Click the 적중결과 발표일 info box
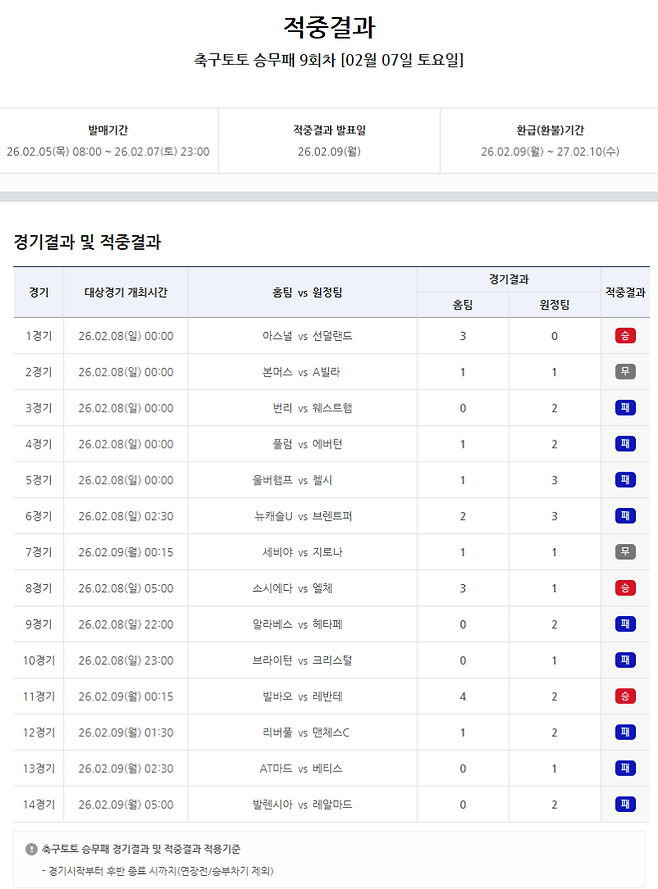Image resolution: width=658 pixels, height=889 pixels. coord(329,141)
